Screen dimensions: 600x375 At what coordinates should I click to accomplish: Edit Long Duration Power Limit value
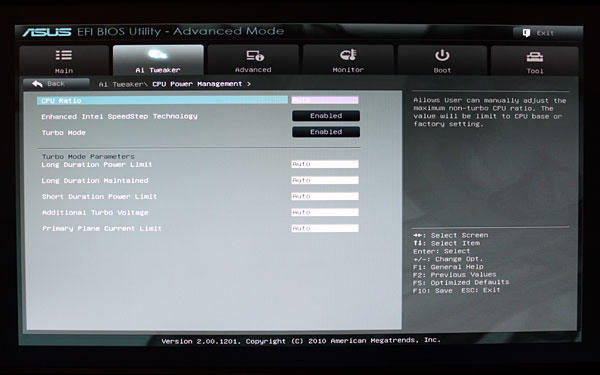[325, 164]
